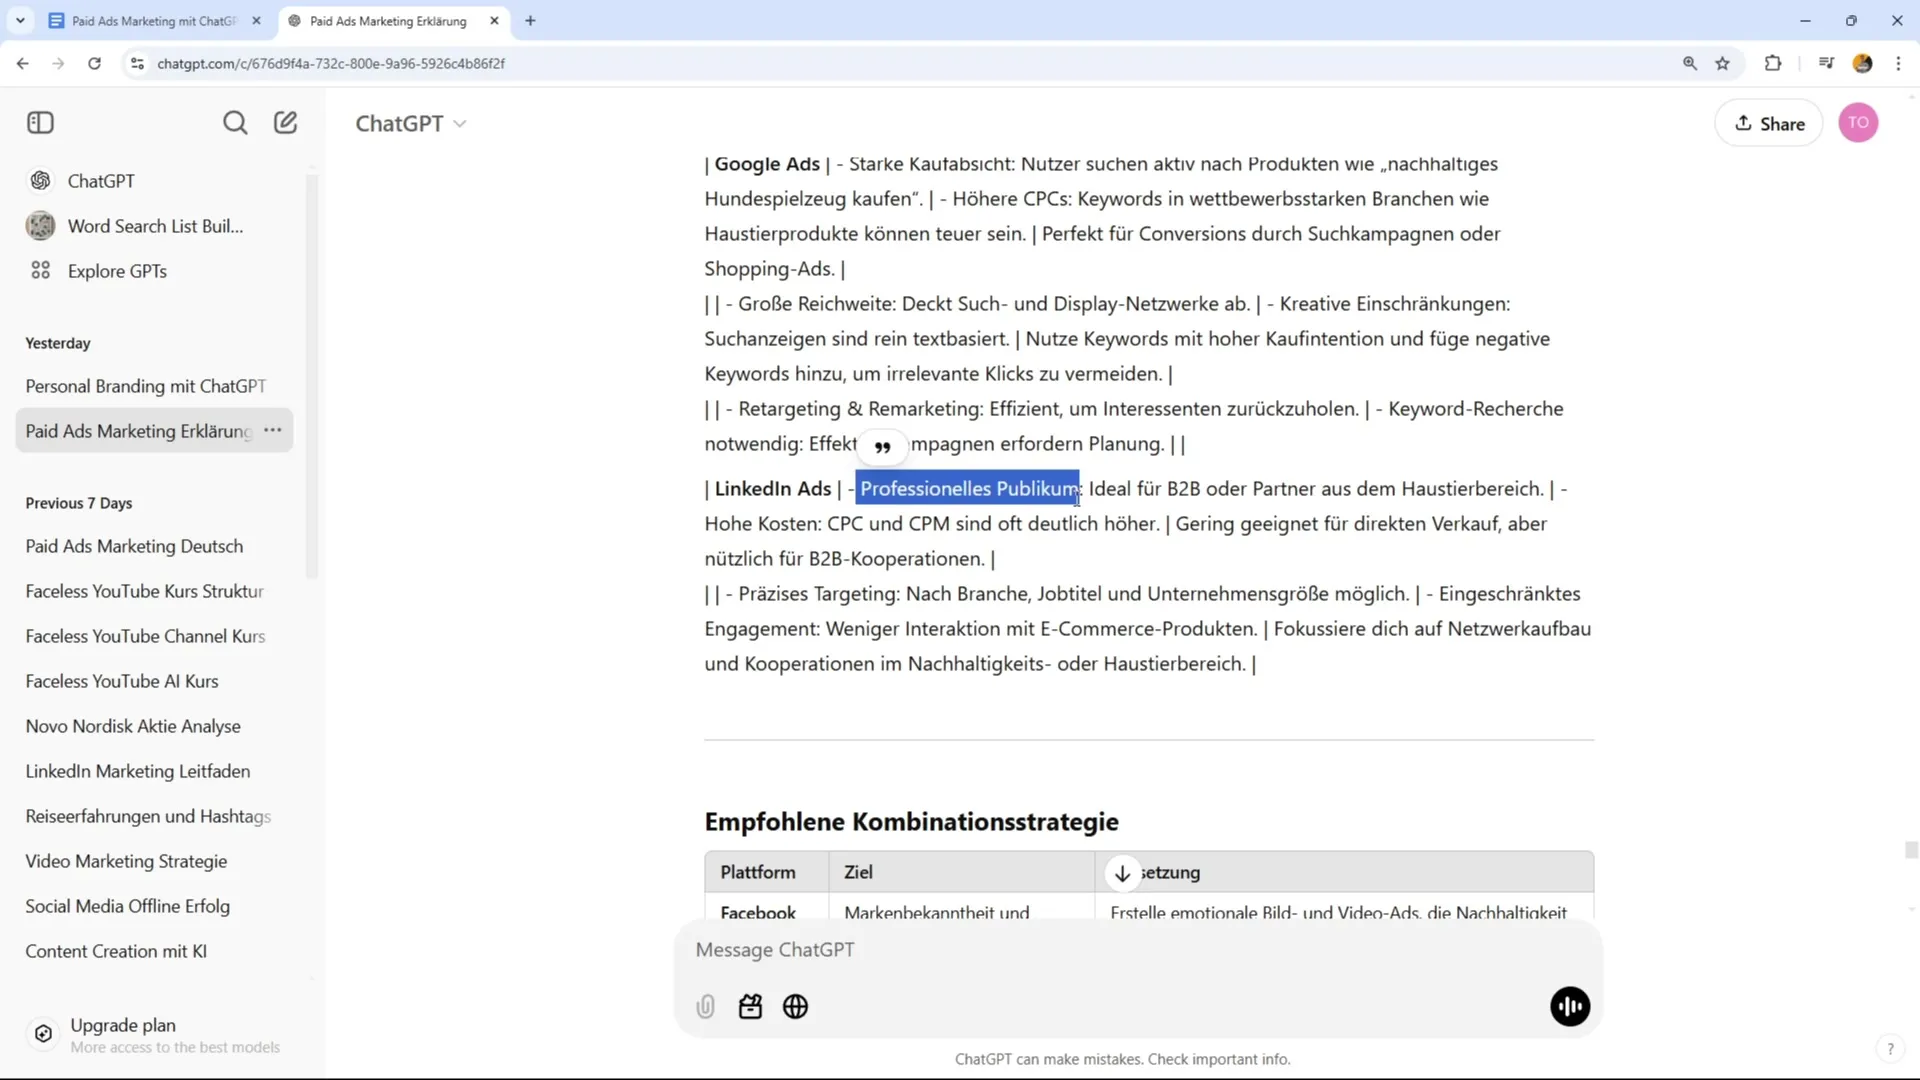Open Word Search List Builder GPT
This screenshot has height=1080, width=1920.
(x=155, y=226)
